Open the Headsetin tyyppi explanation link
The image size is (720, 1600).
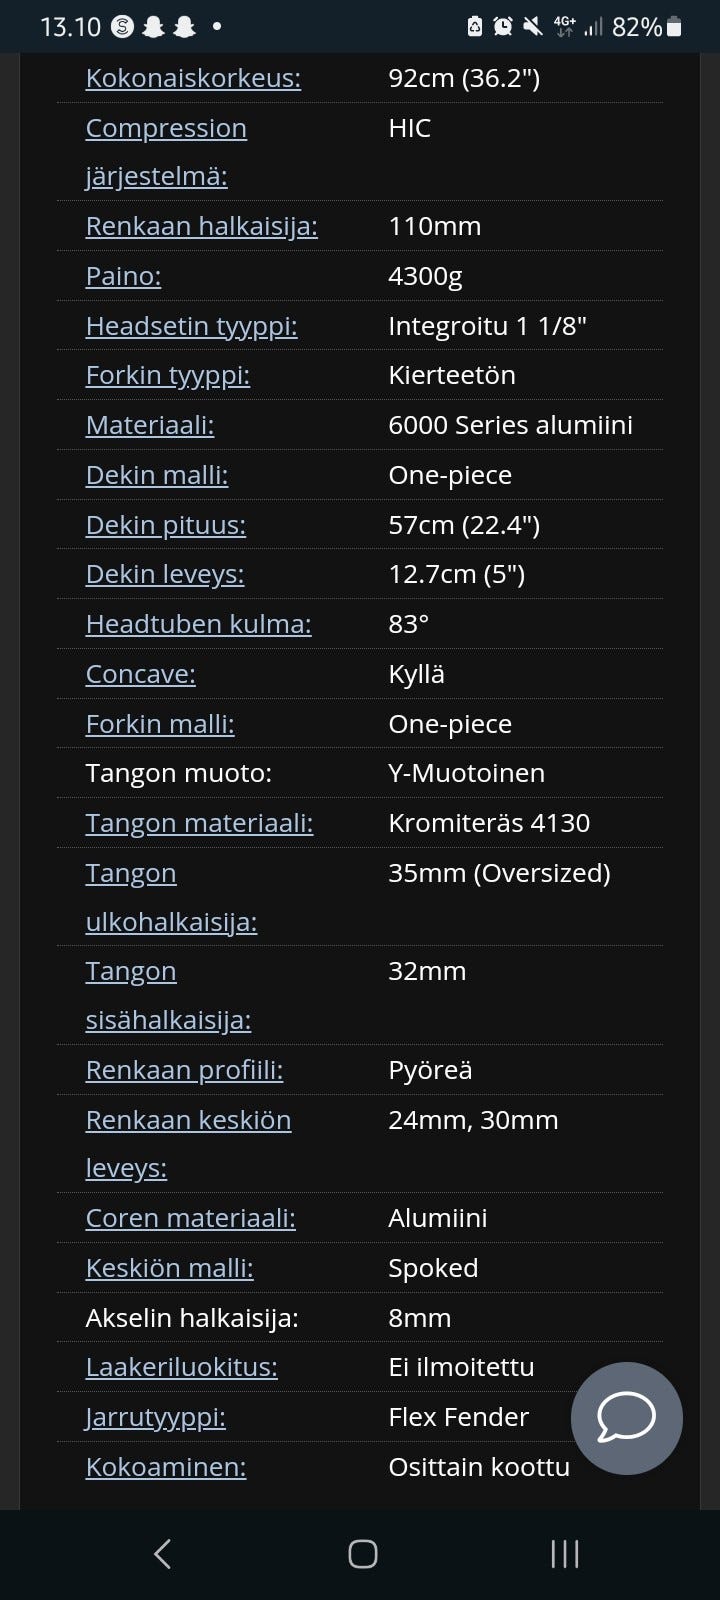pos(191,326)
